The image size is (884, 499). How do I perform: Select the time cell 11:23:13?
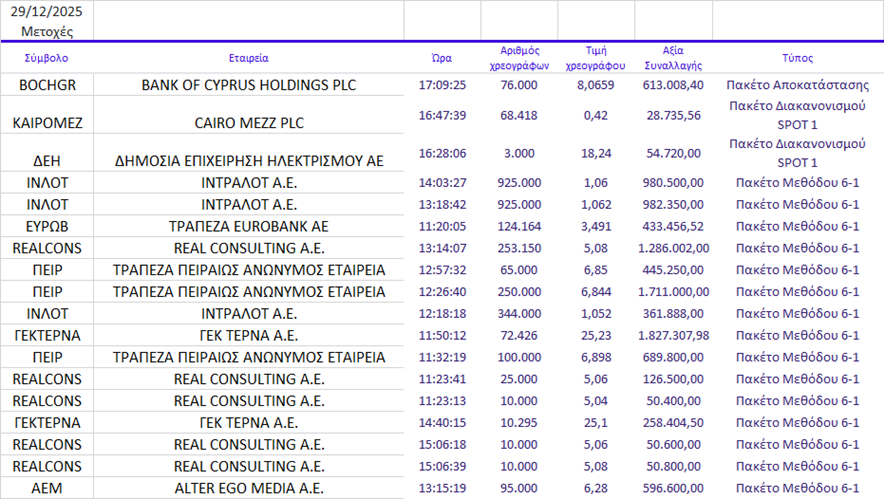click(x=442, y=401)
